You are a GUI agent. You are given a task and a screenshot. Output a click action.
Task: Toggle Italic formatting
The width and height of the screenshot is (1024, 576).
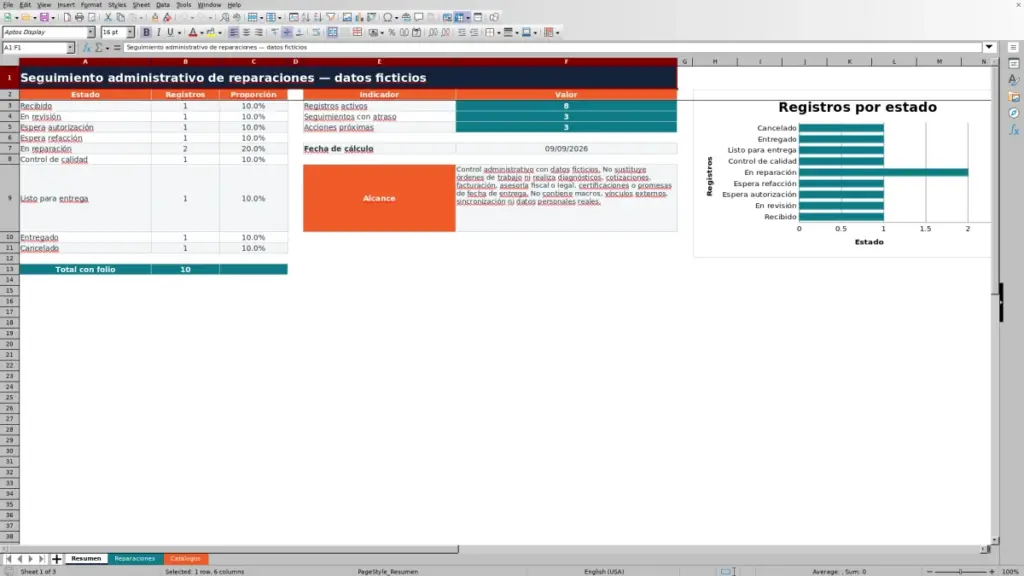158,33
